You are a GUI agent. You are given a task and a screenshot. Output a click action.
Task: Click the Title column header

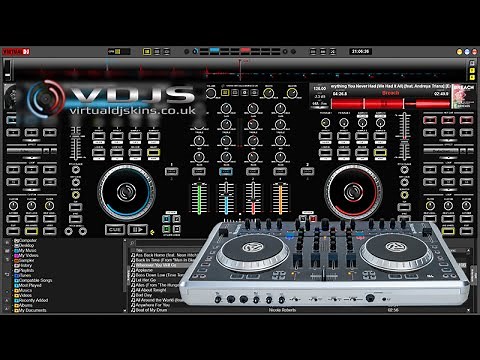pyautogui.click(x=140, y=250)
